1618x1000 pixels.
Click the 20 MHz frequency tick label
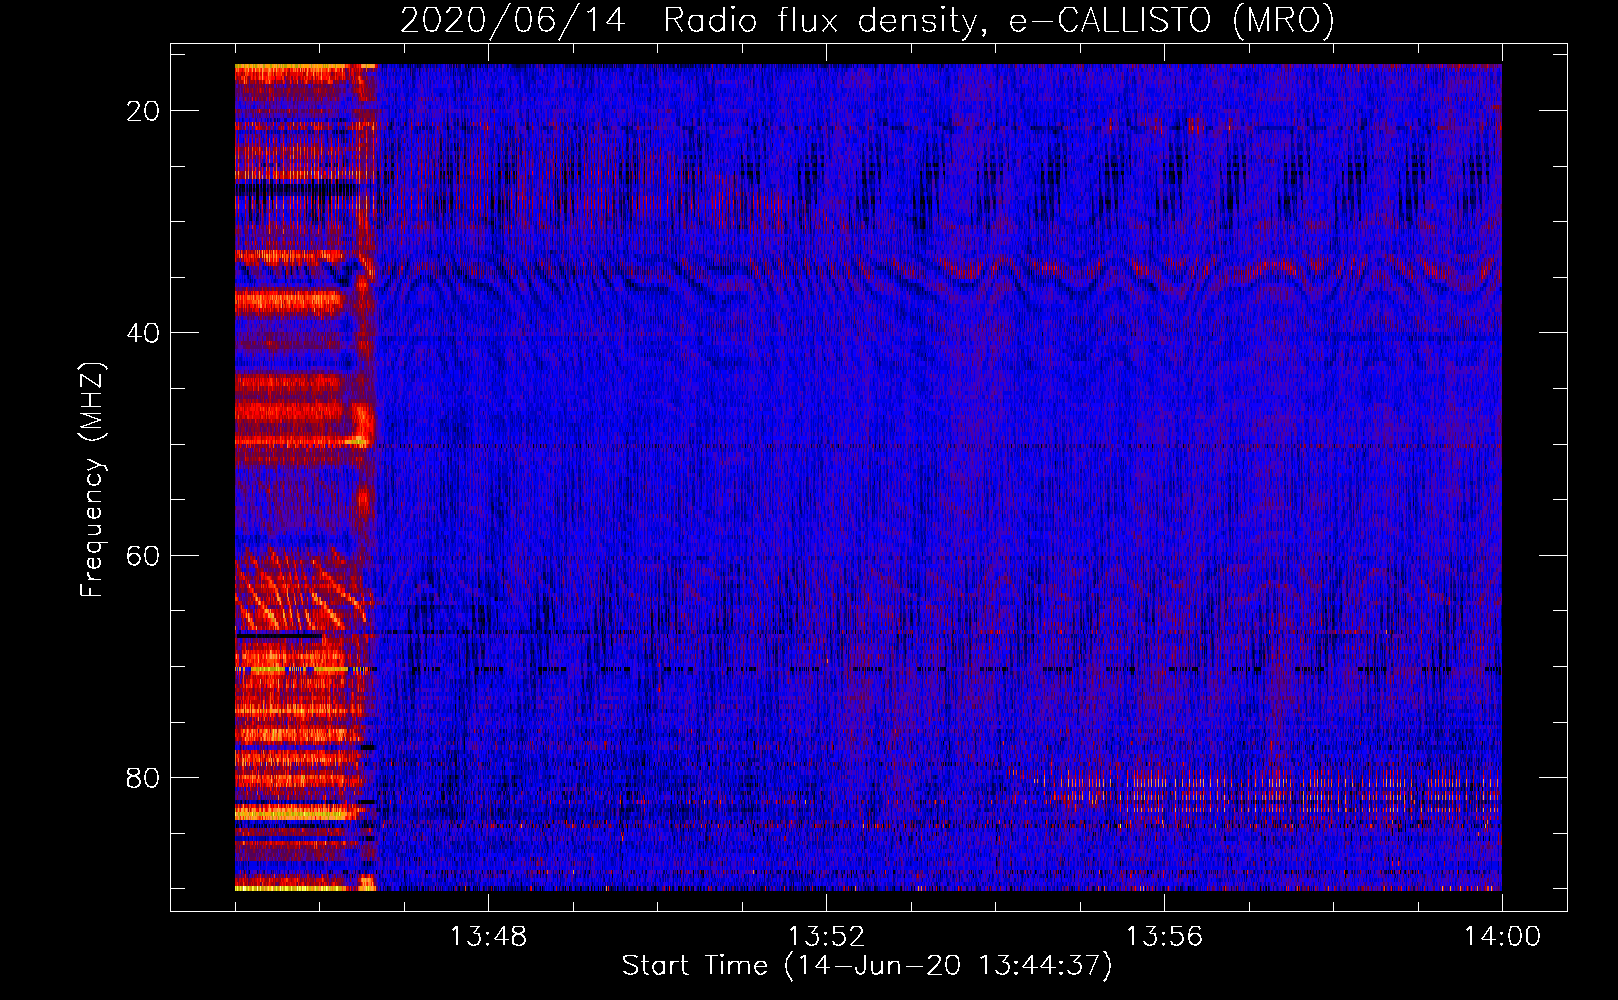pyautogui.click(x=143, y=111)
